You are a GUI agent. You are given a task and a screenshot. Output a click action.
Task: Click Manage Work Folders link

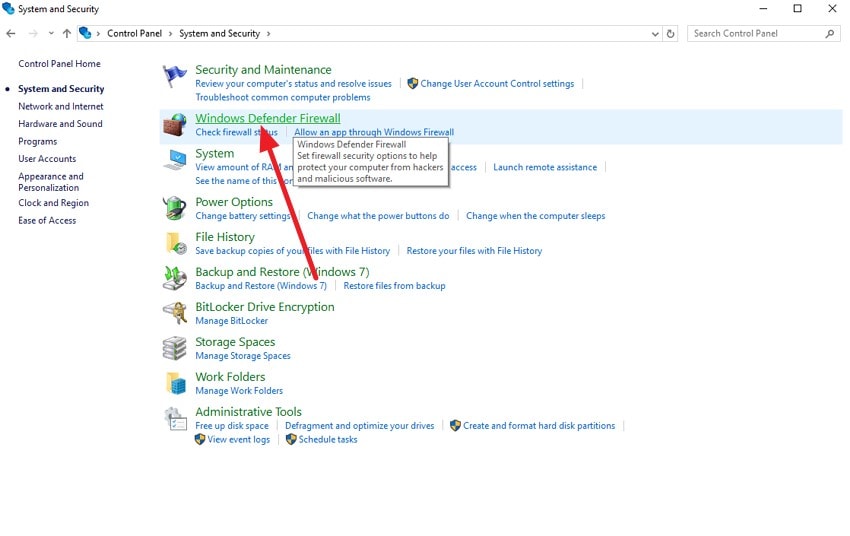coord(239,391)
